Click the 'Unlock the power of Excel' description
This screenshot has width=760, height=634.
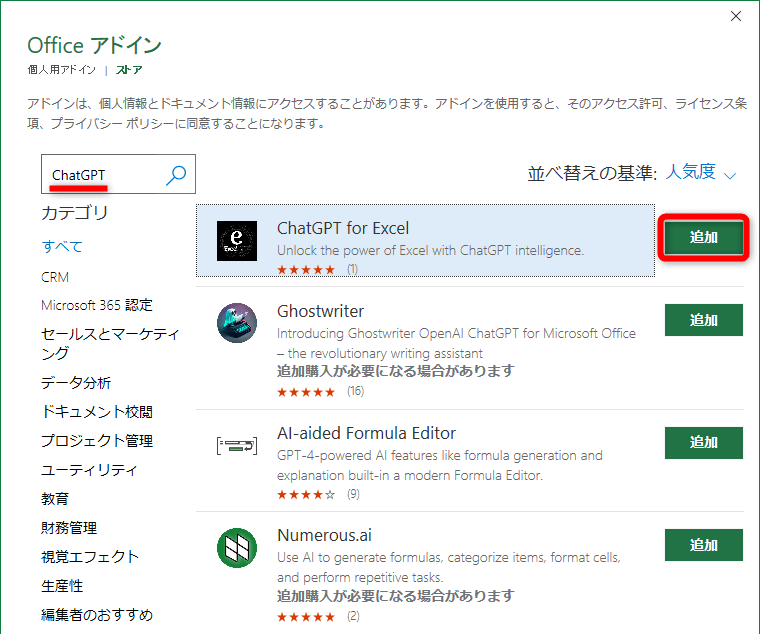click(x=430, y=251)
